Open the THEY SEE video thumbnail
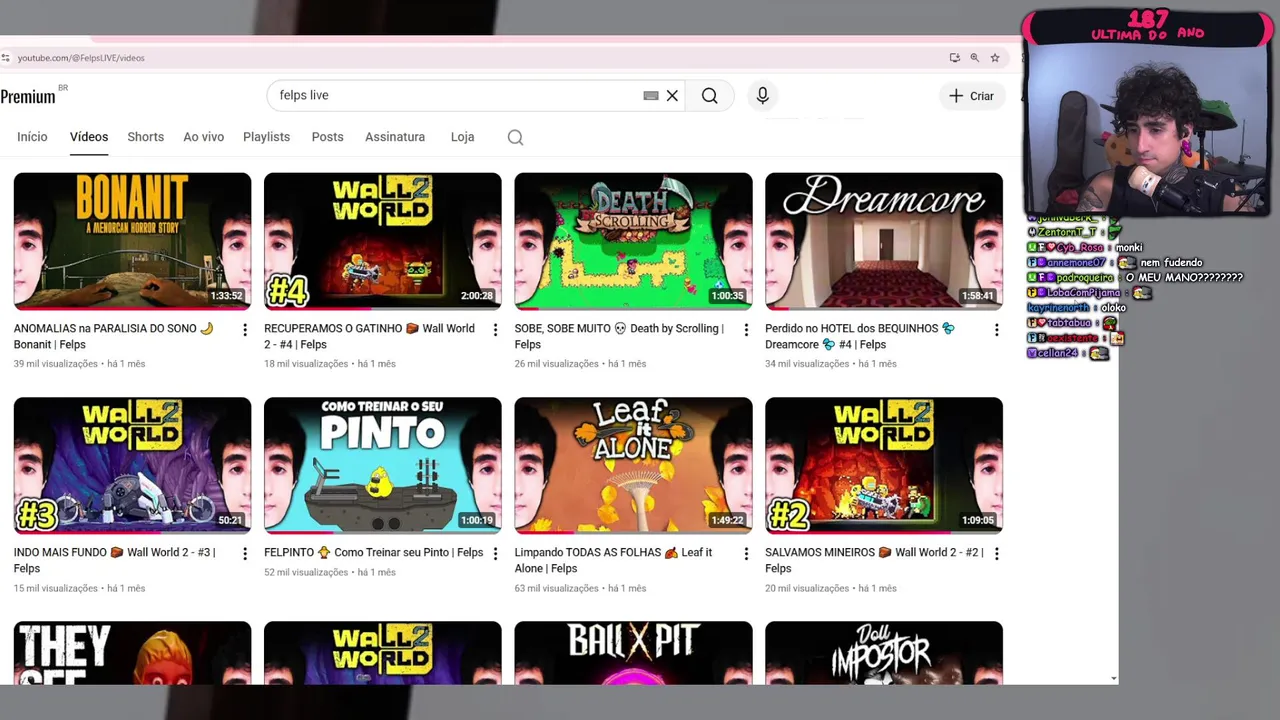Screen dimensions: 1280x720 point(132,653)
